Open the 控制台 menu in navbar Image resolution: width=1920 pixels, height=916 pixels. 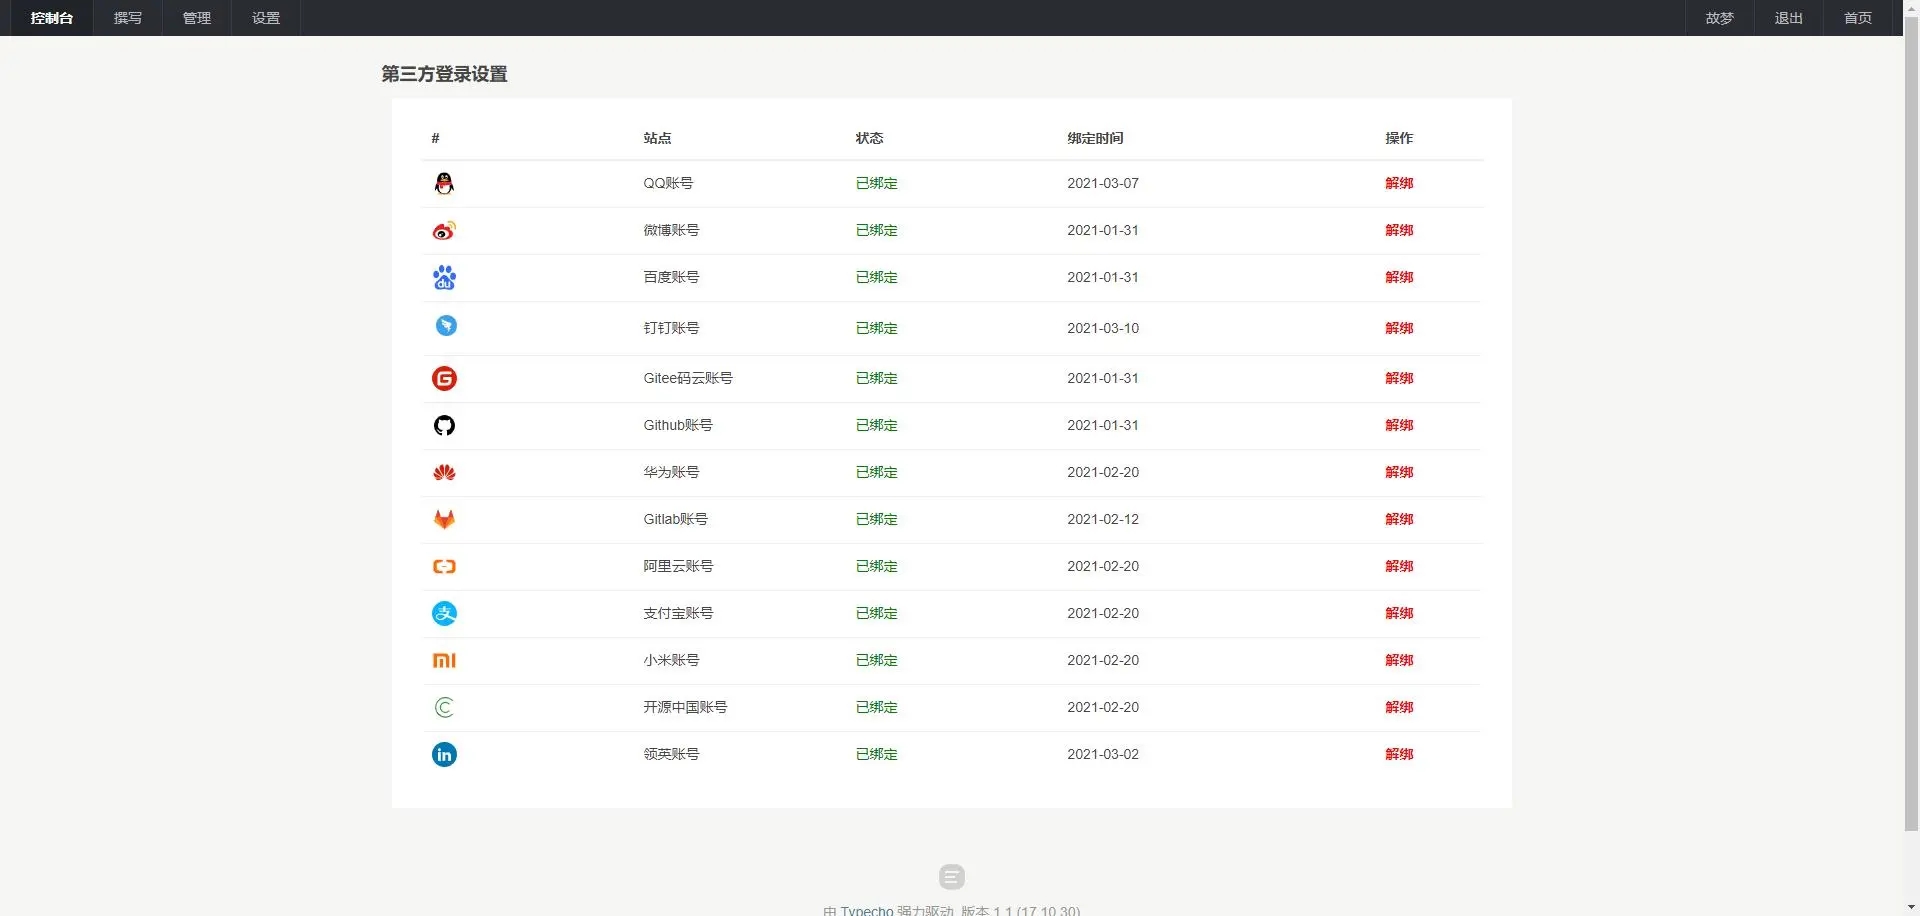(x=51, y=18)
